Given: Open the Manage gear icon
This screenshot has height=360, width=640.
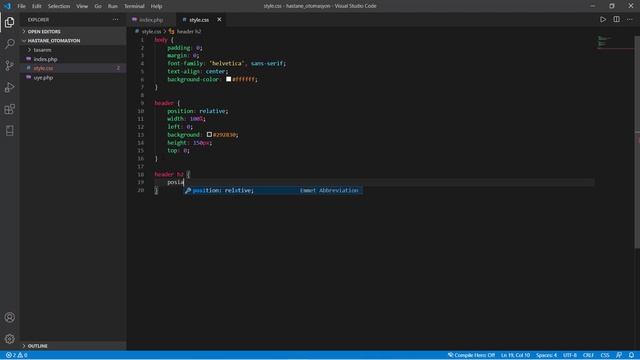Looking at the screenshot, I should [x=9, y=339].
